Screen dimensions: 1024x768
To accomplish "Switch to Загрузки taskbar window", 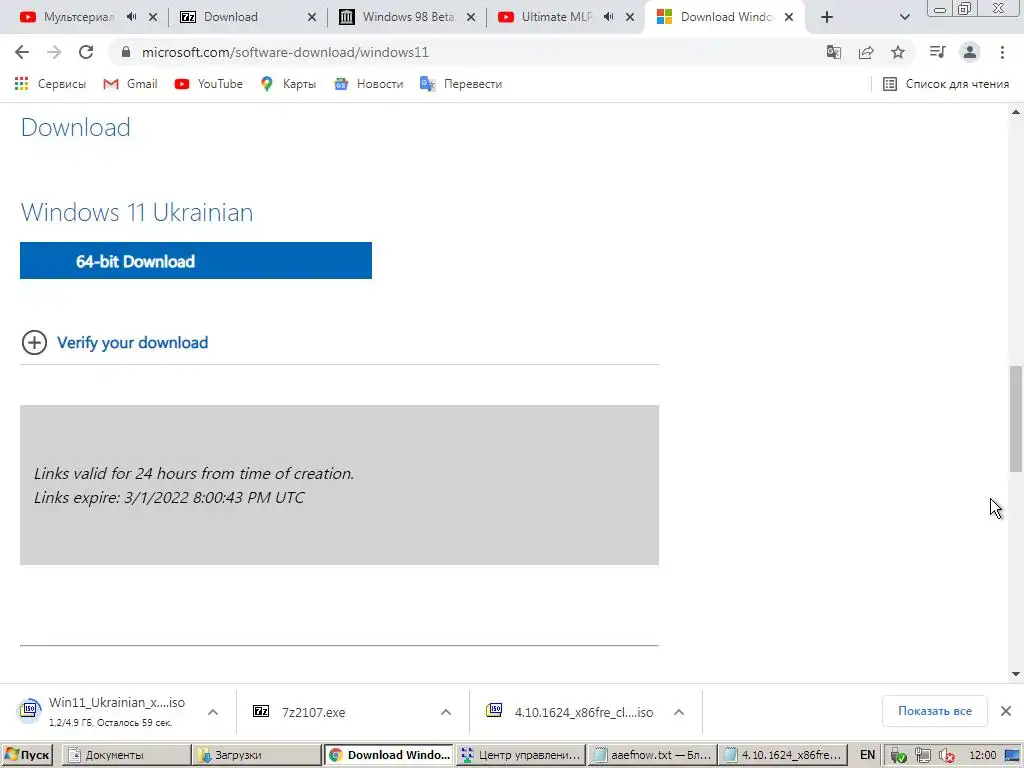I will click(257, 755).
